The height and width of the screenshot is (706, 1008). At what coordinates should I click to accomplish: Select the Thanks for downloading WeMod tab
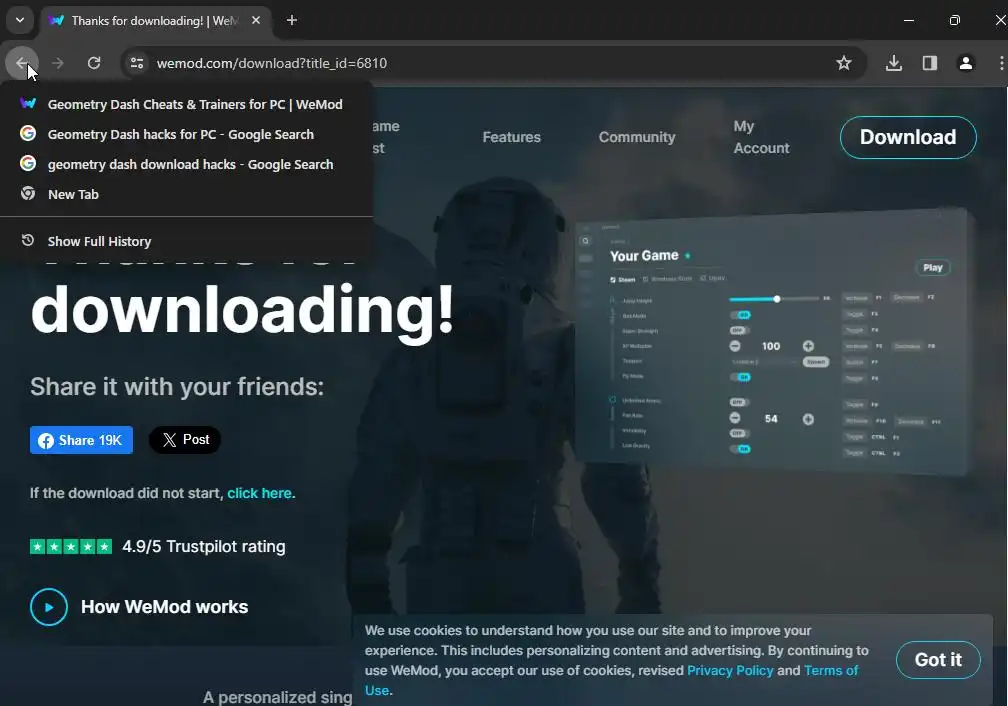tap(156, 21)
